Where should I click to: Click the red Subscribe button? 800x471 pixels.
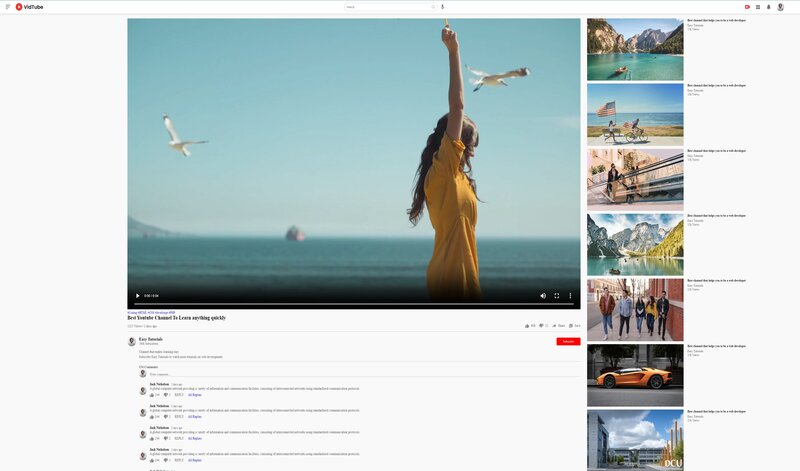pos(568,342)
